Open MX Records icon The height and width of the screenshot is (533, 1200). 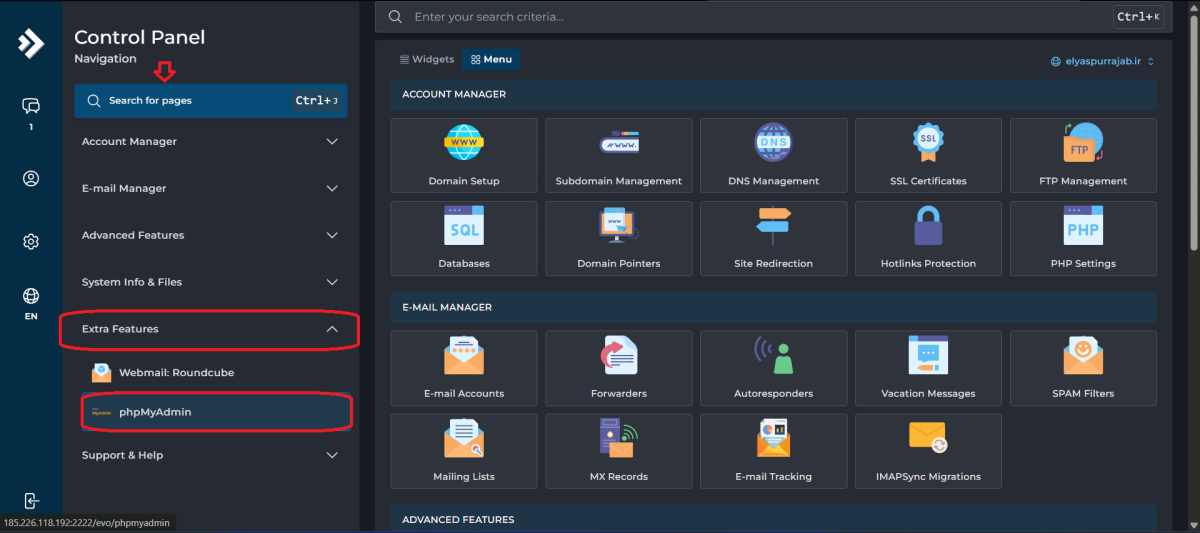coord(618,439)
